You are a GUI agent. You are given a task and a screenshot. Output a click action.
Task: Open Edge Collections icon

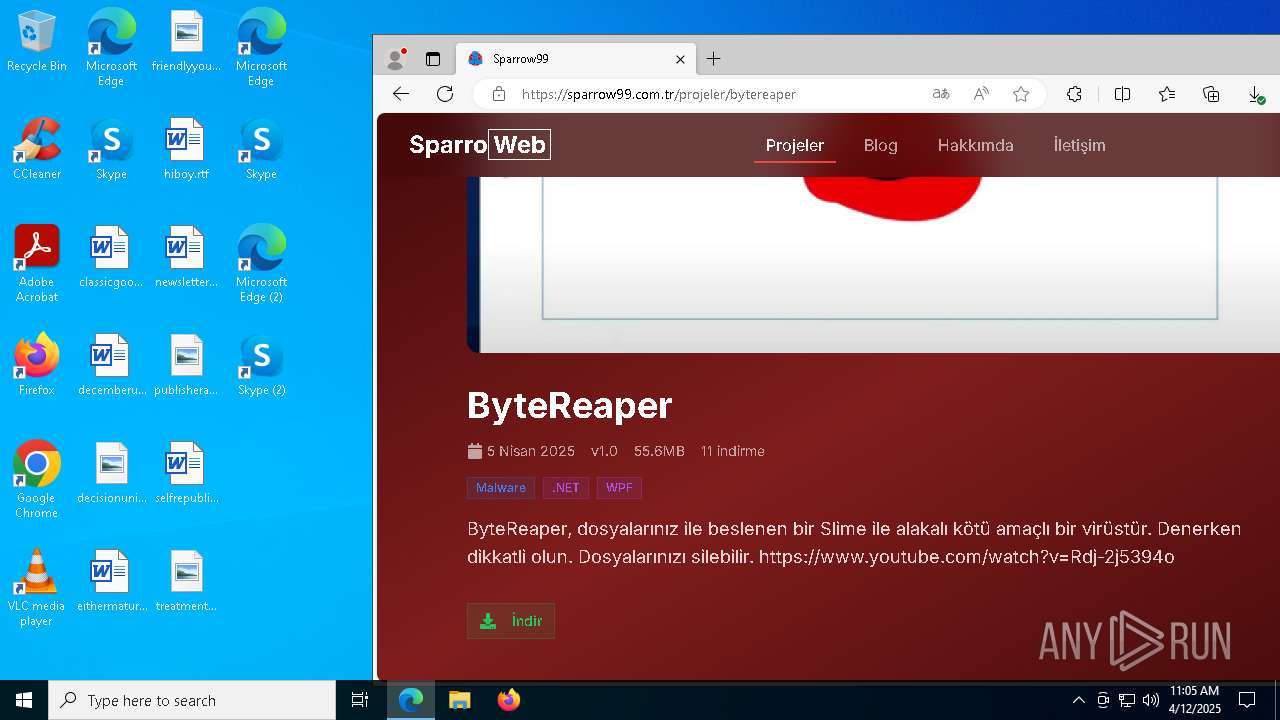click(1211, 94)
